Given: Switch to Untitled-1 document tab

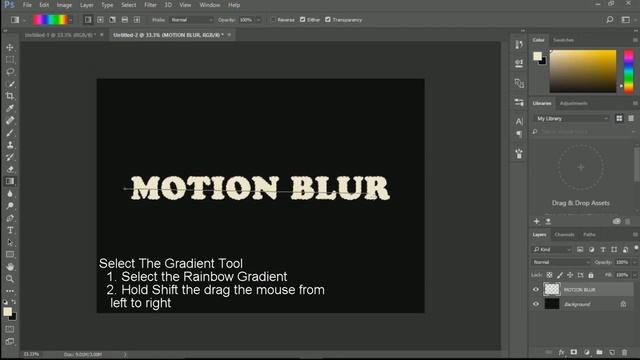Looking at the screenshot, I should coord(60,35).
